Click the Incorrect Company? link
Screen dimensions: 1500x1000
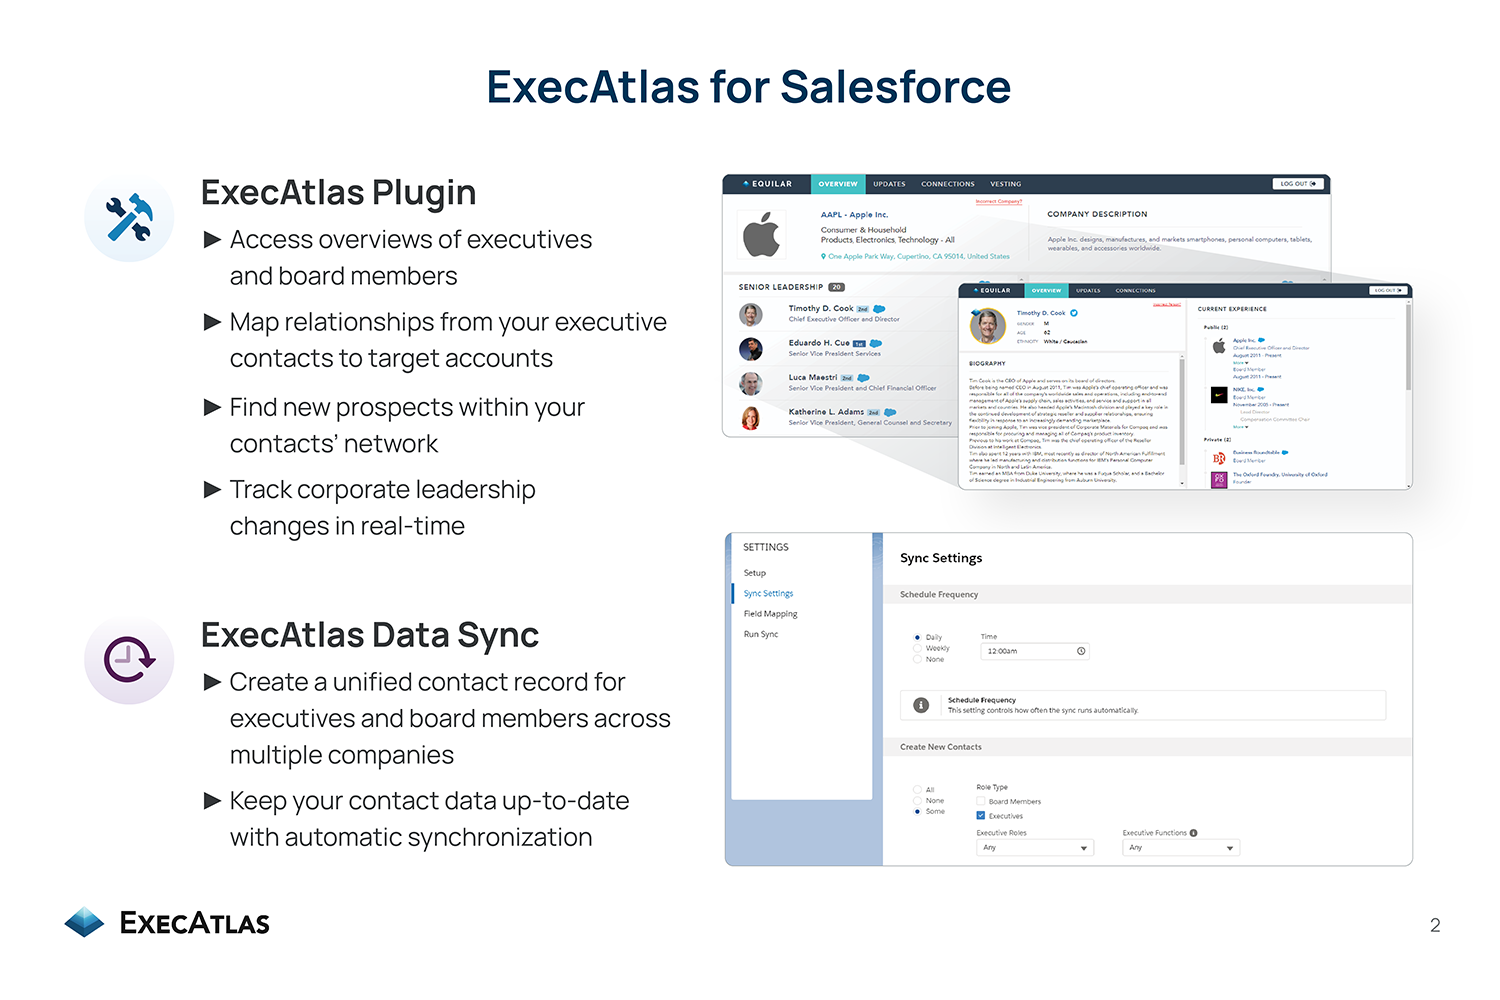998,201
